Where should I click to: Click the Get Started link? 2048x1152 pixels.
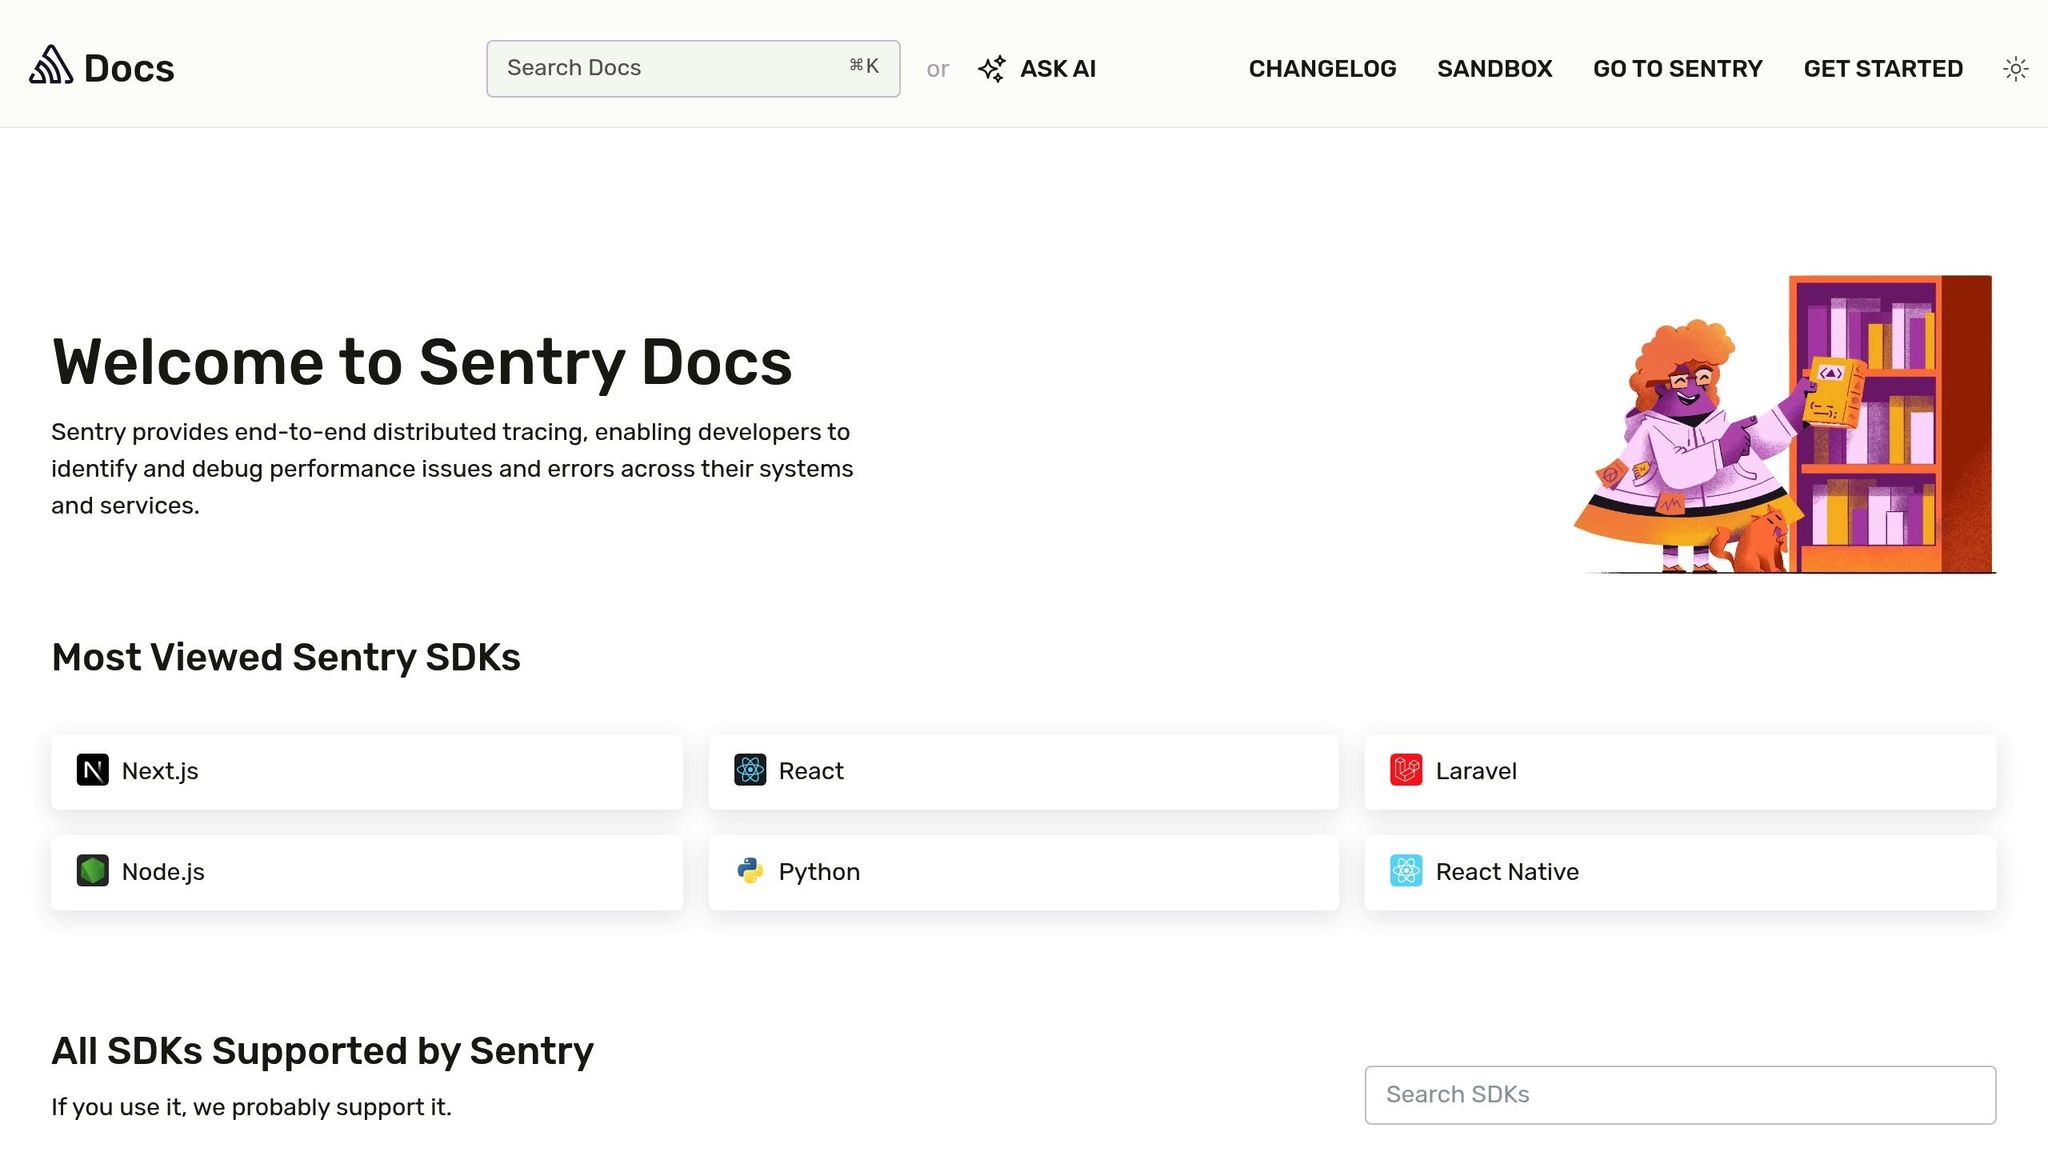1883,69
